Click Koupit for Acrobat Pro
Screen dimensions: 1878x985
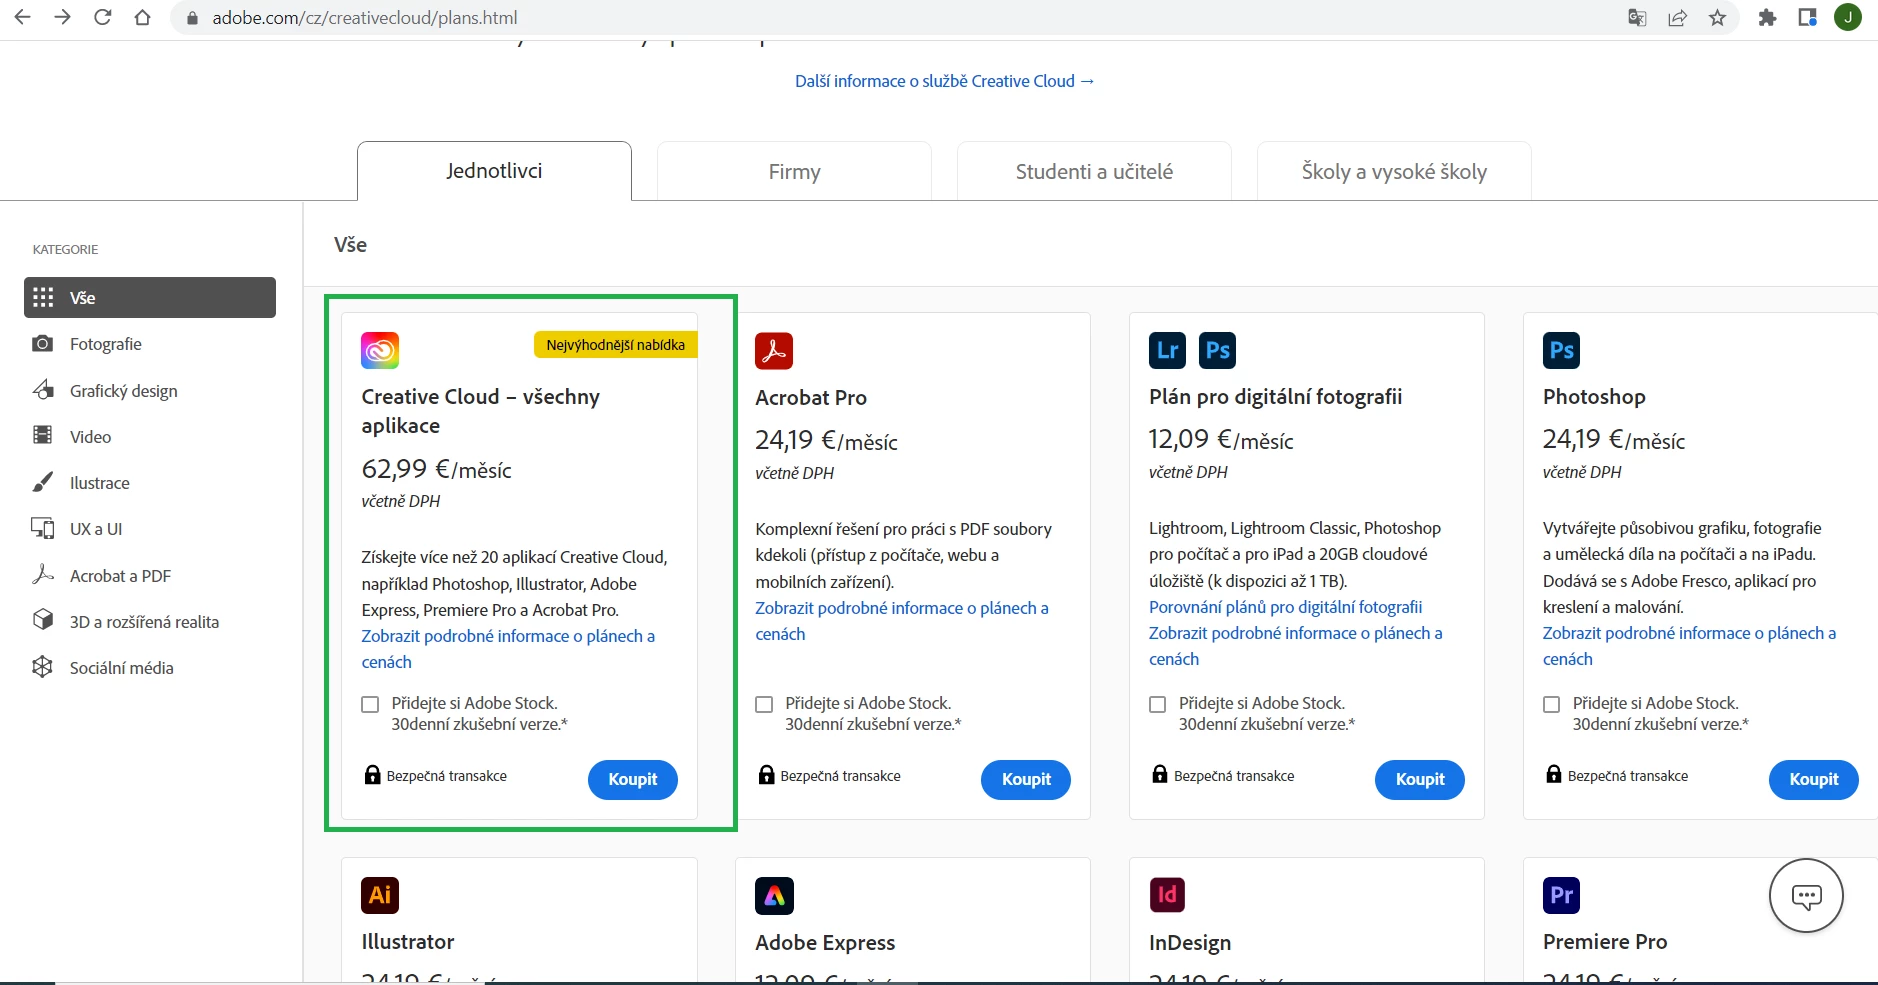pos(1026,780)
